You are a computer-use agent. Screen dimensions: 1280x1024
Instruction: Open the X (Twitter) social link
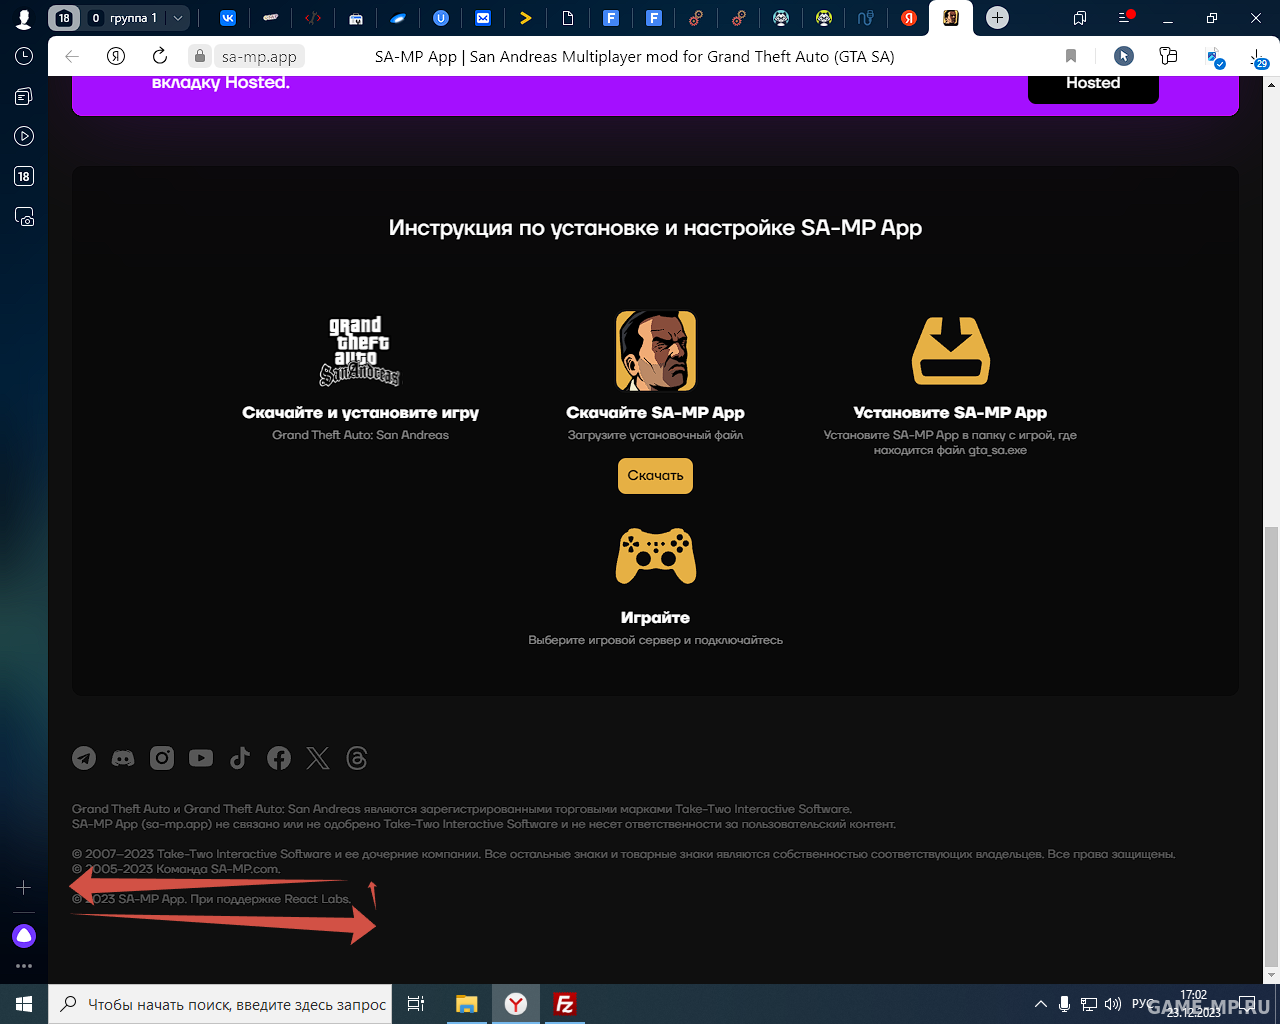(x=318, y=758)
